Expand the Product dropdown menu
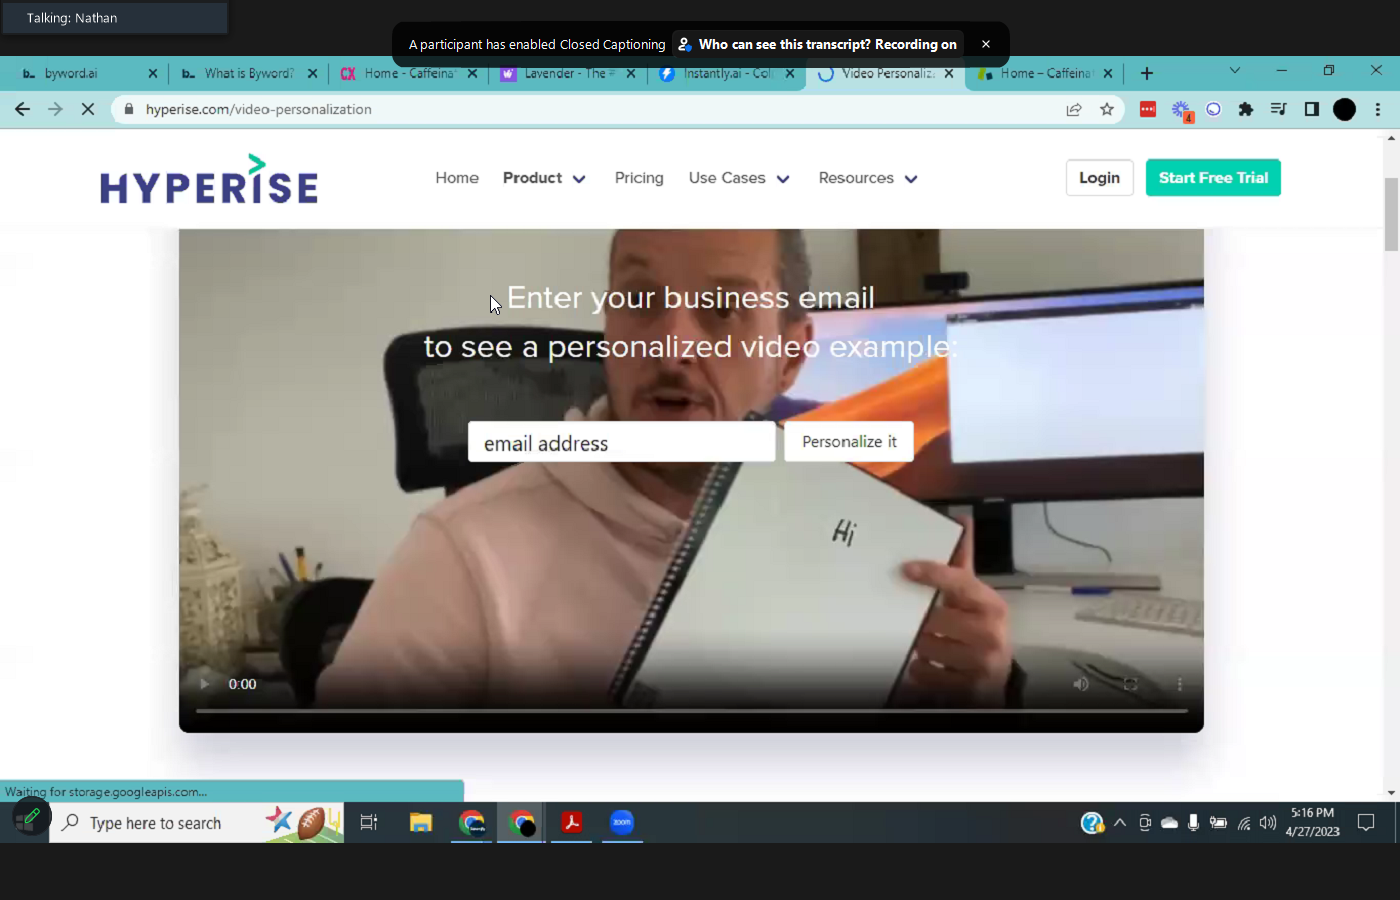Image resolution: width=1400 pixels, height=900 pixels. pyautogui.click(x=544, y=178)
